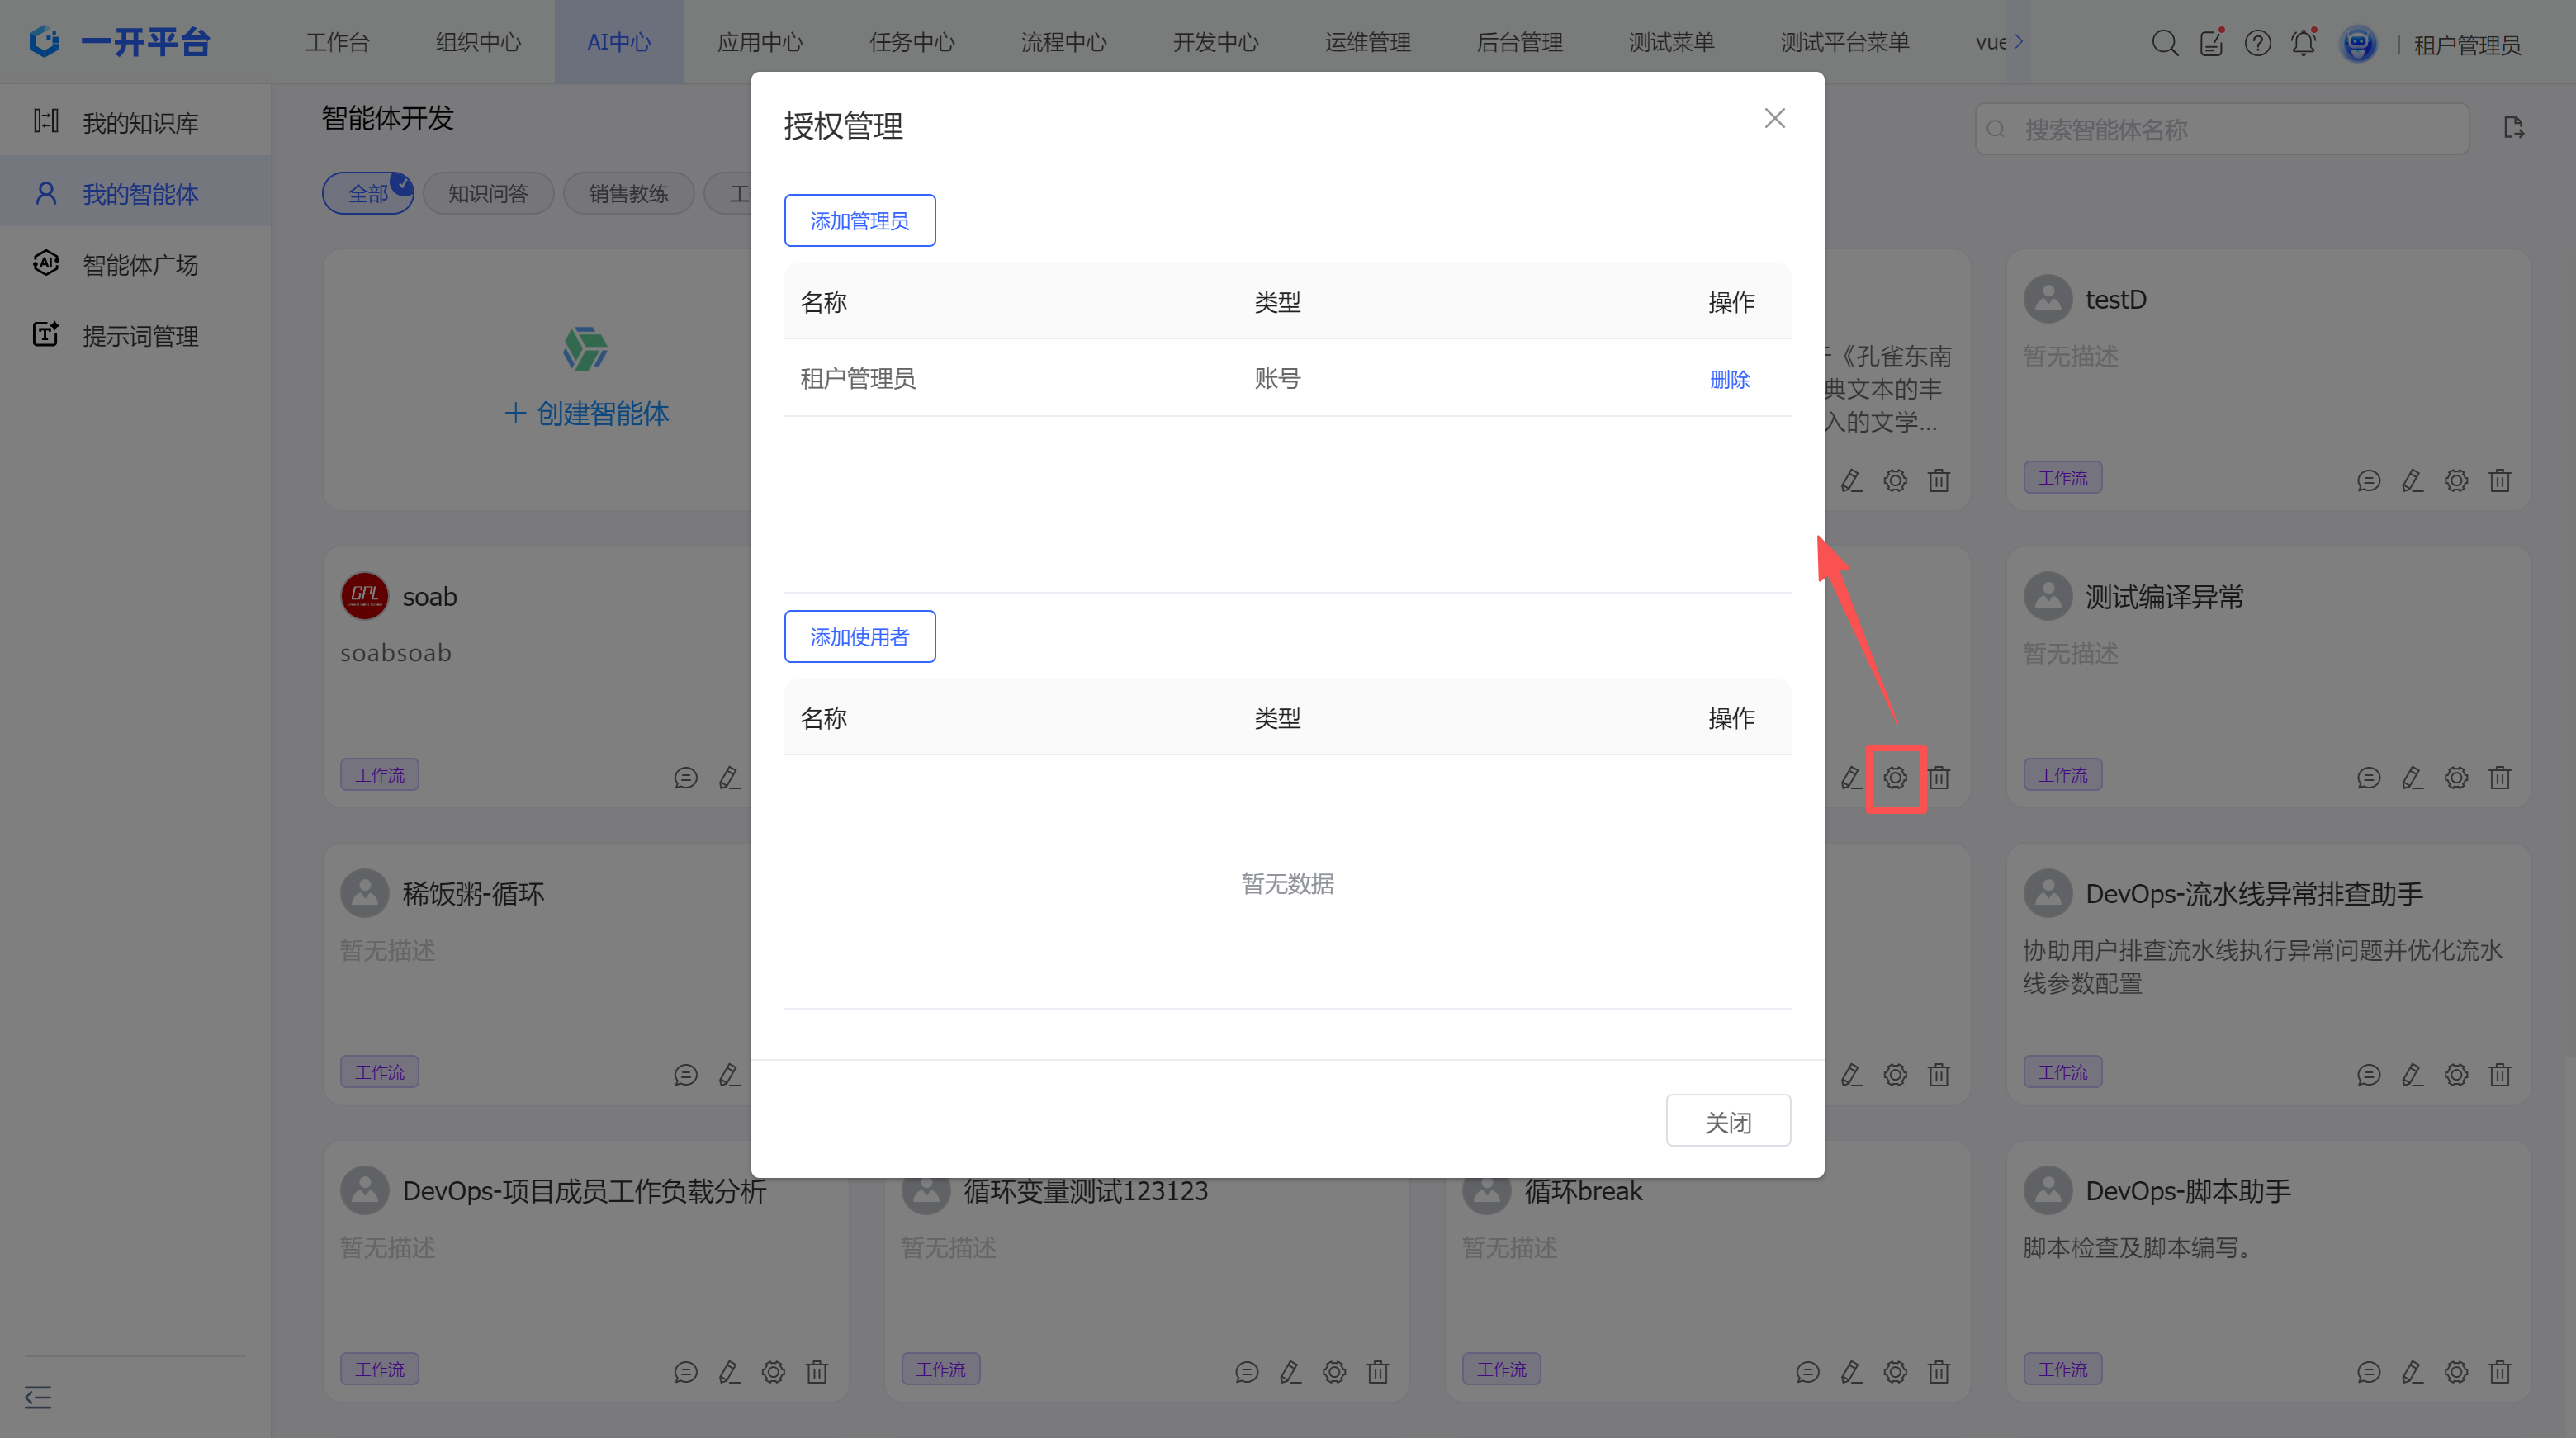Select the 知识问答 filter chip
This screenshot has width=2576, height=1438.
[x=488, y=194]
